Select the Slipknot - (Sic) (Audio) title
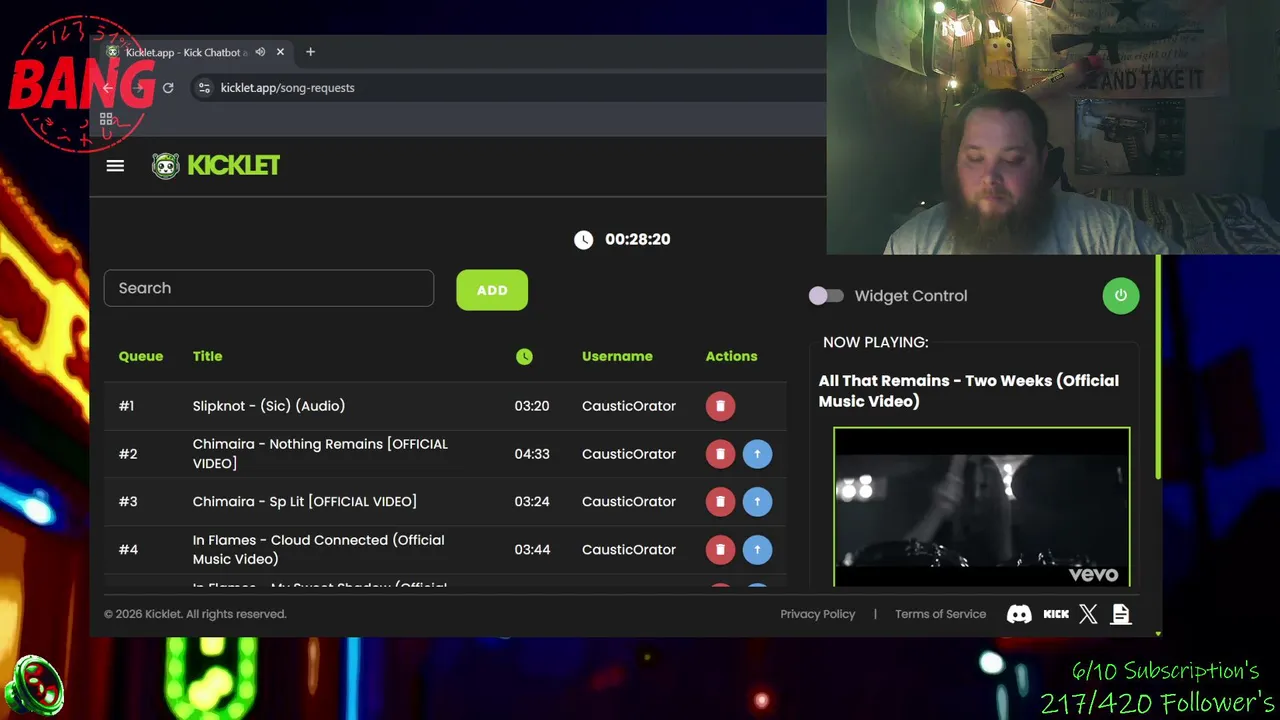The width and height of the screenshot is (1280, 720). coord(269,406)
